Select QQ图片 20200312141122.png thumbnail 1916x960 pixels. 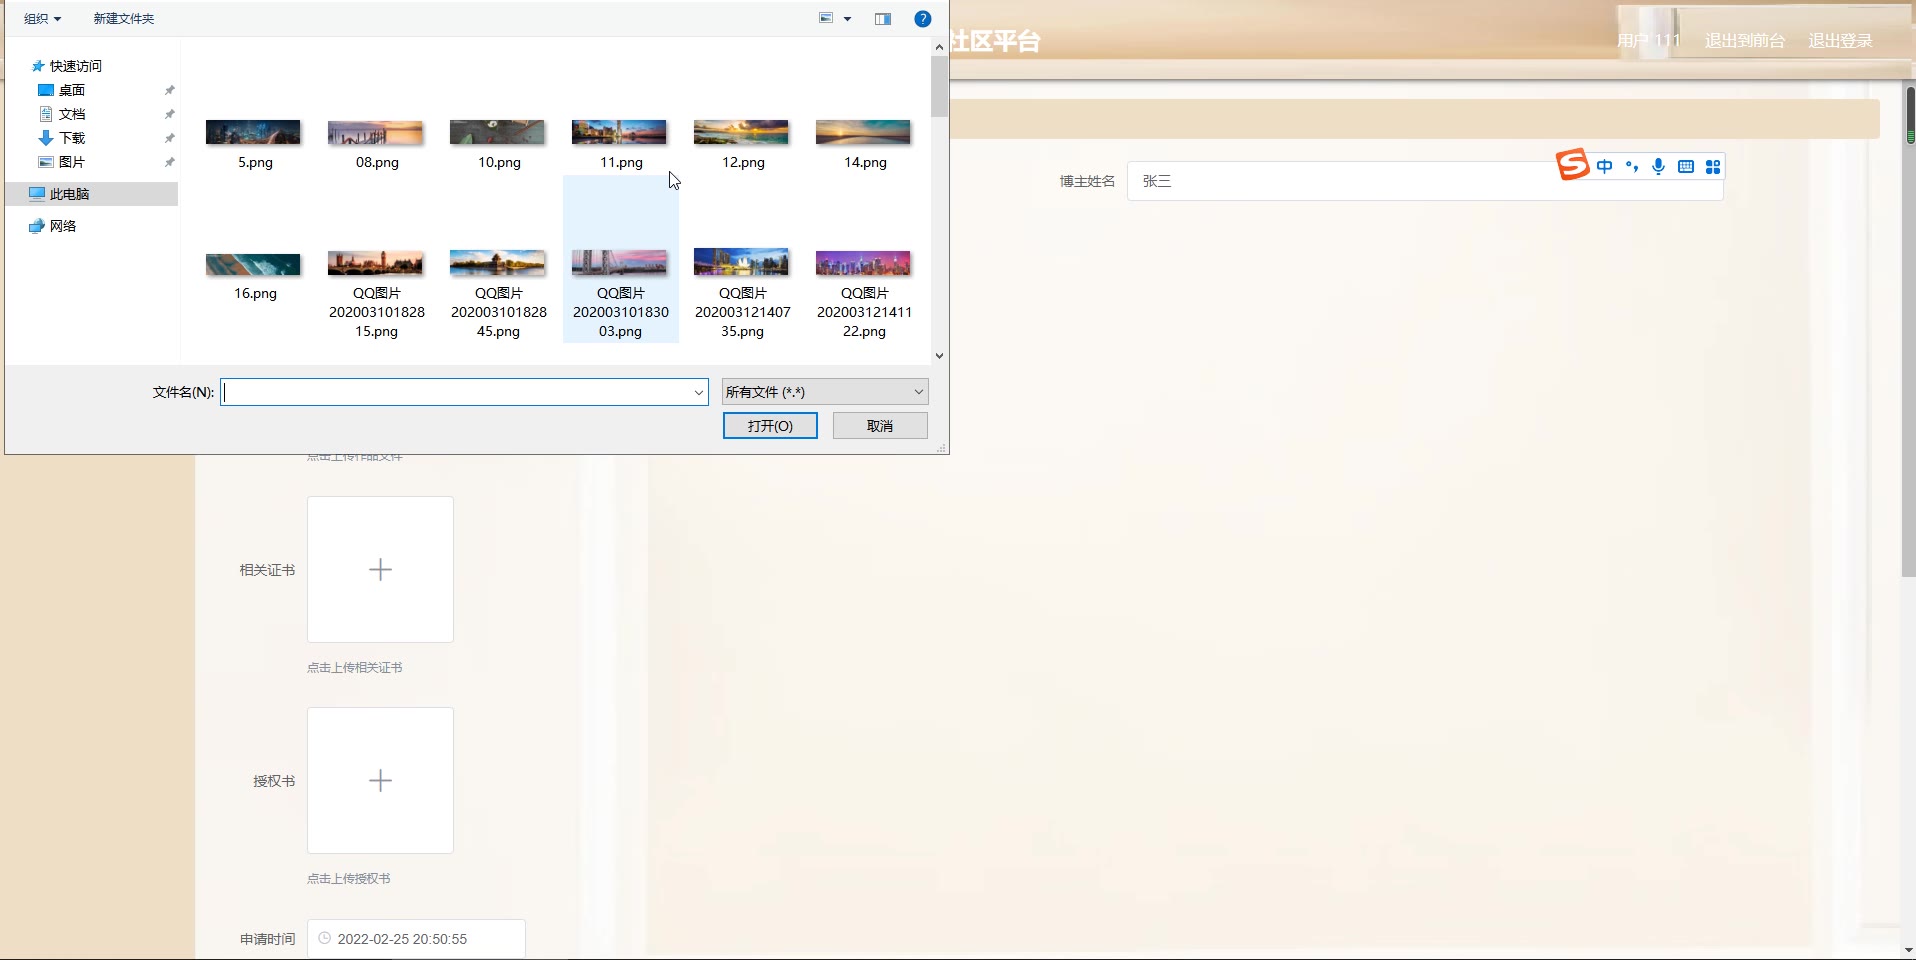(x=863, y=263)
